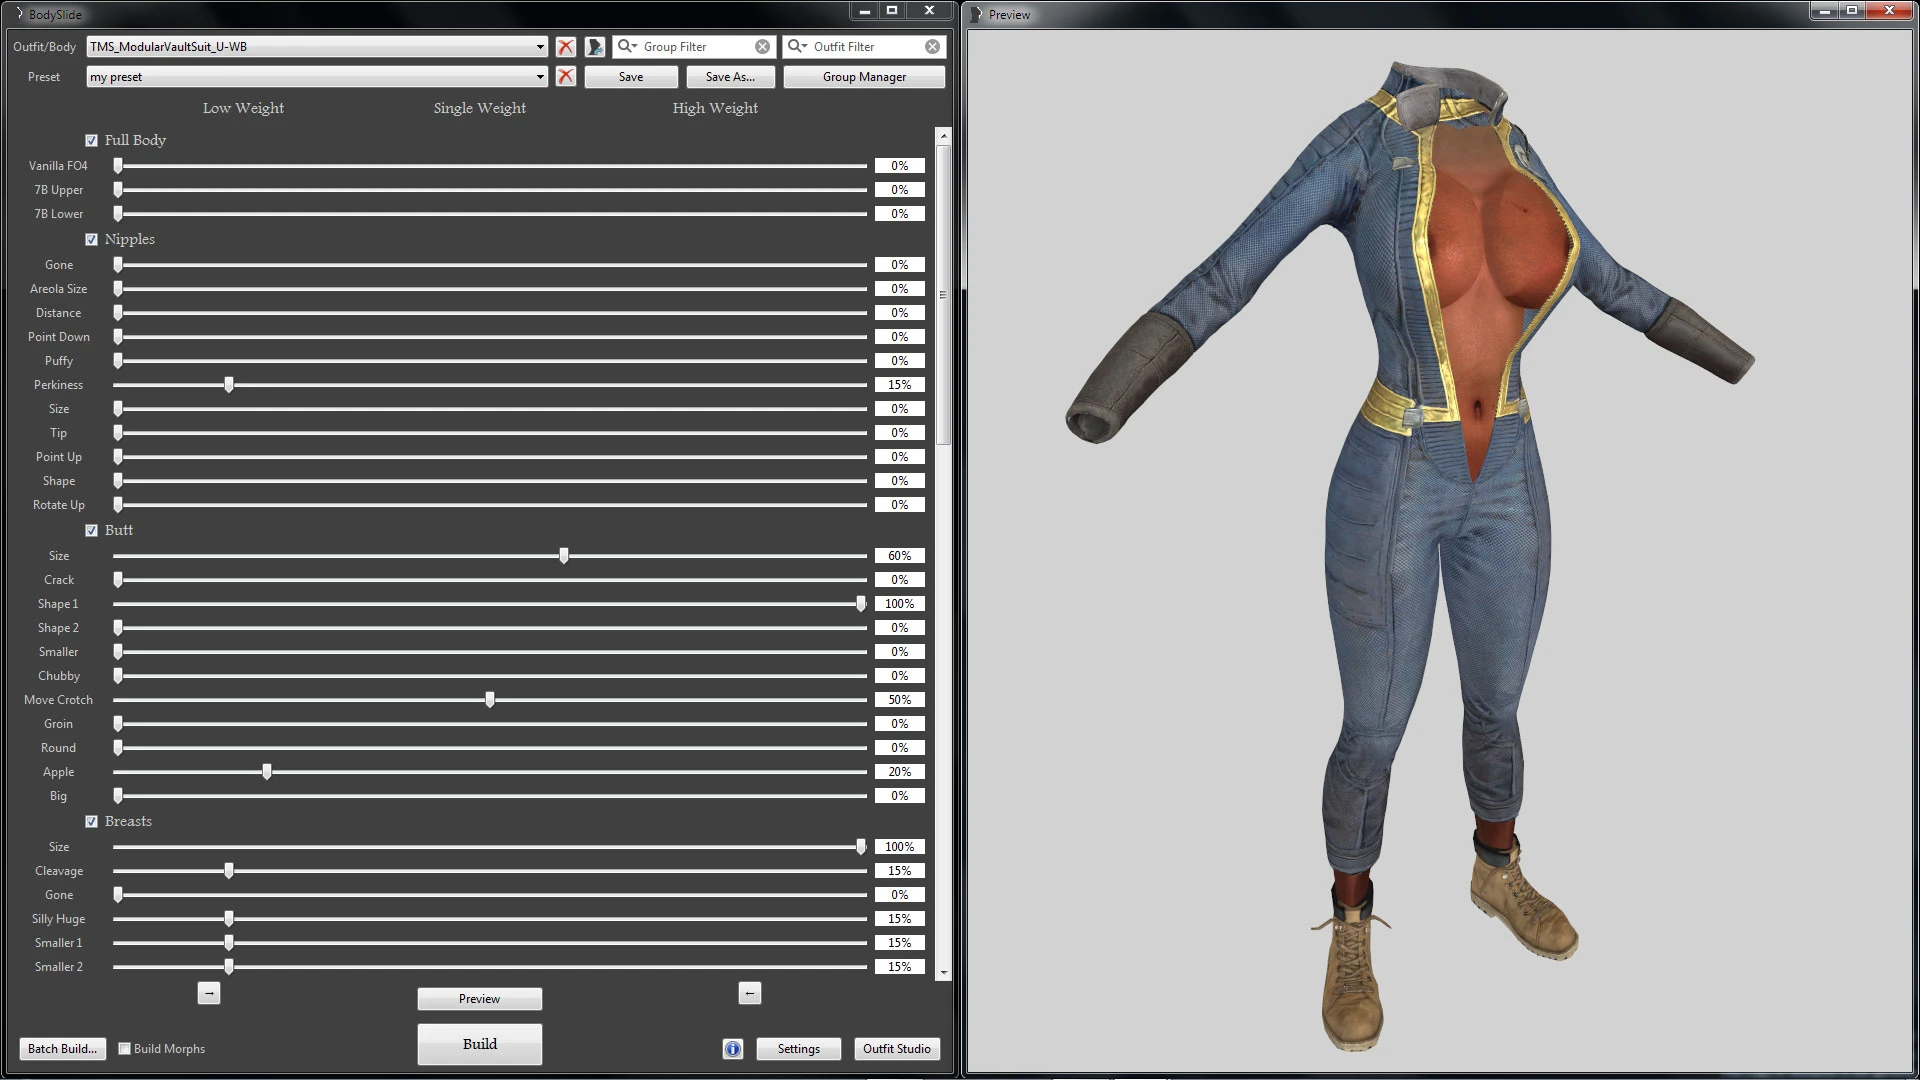Open the Group Manager
Screen dimensions: 1920x1080
(864, 77)
